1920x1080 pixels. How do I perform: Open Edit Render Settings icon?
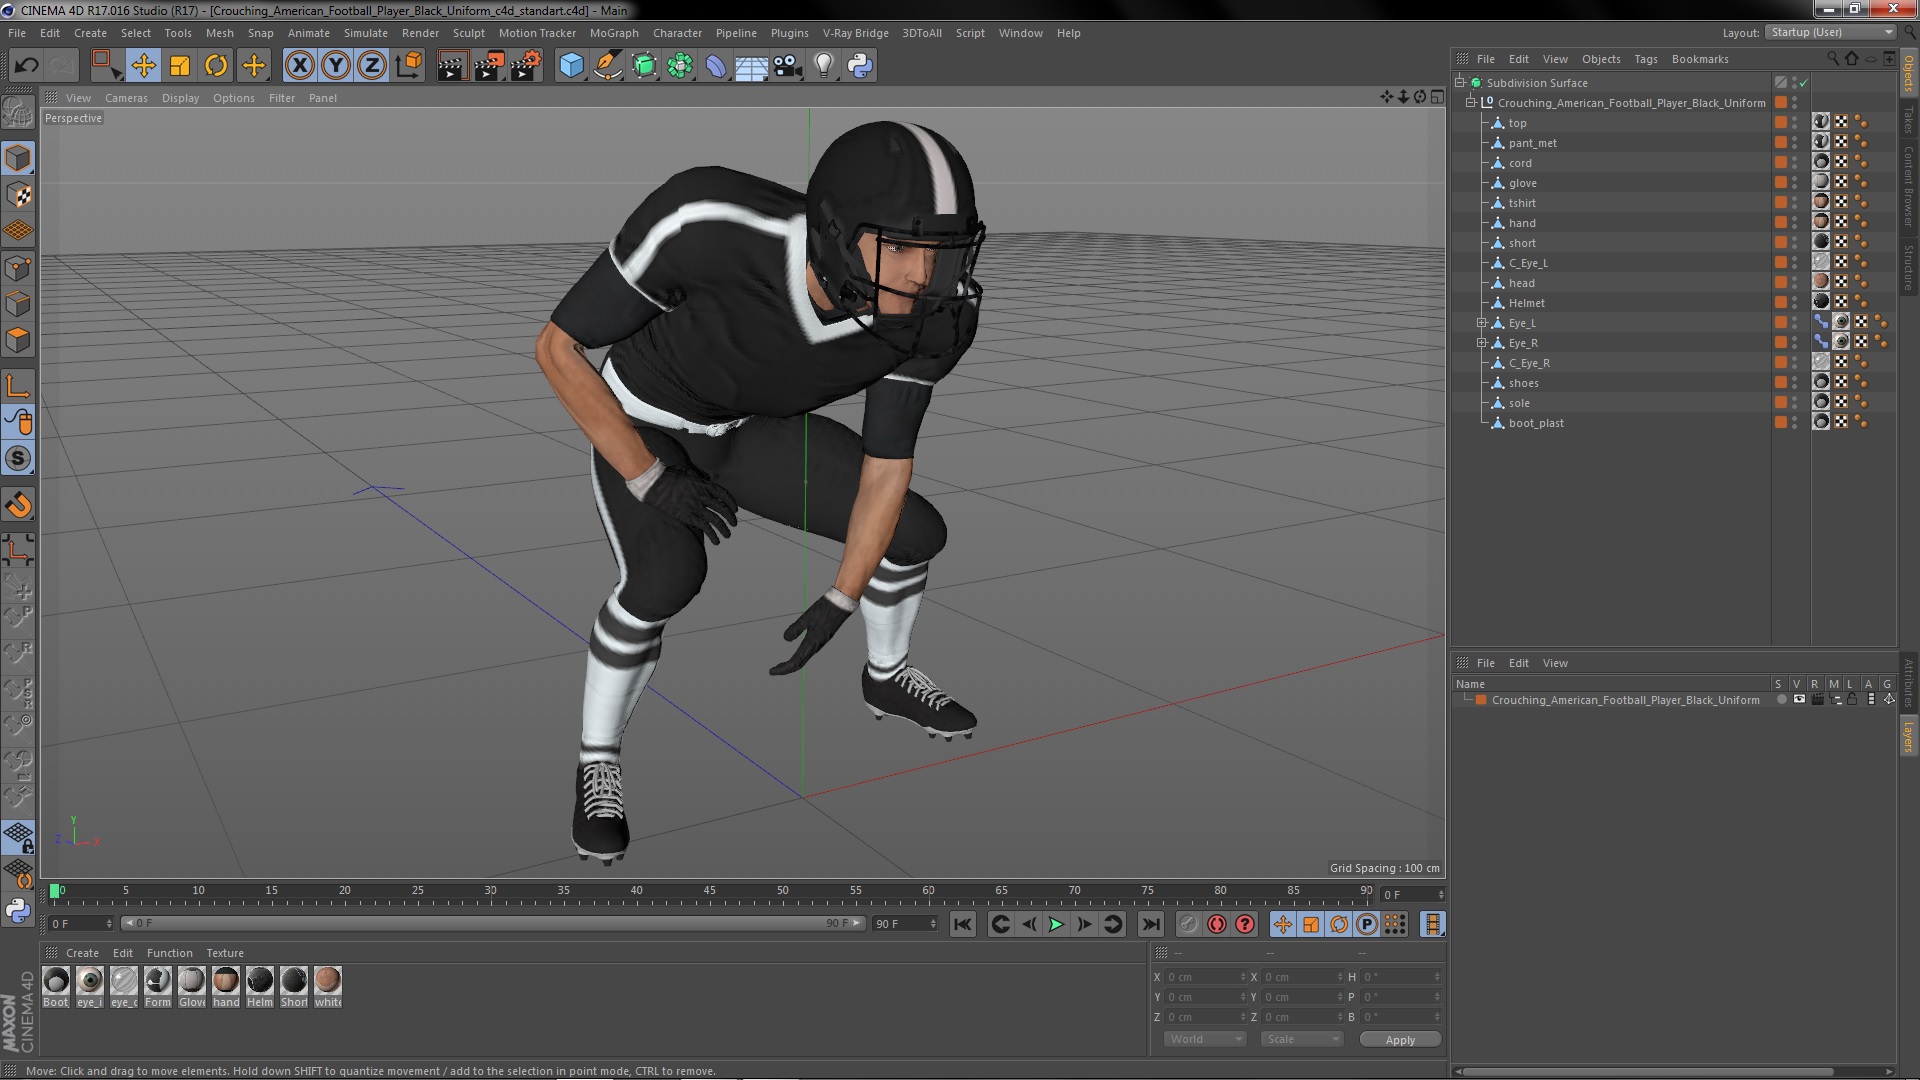[526, 66]
